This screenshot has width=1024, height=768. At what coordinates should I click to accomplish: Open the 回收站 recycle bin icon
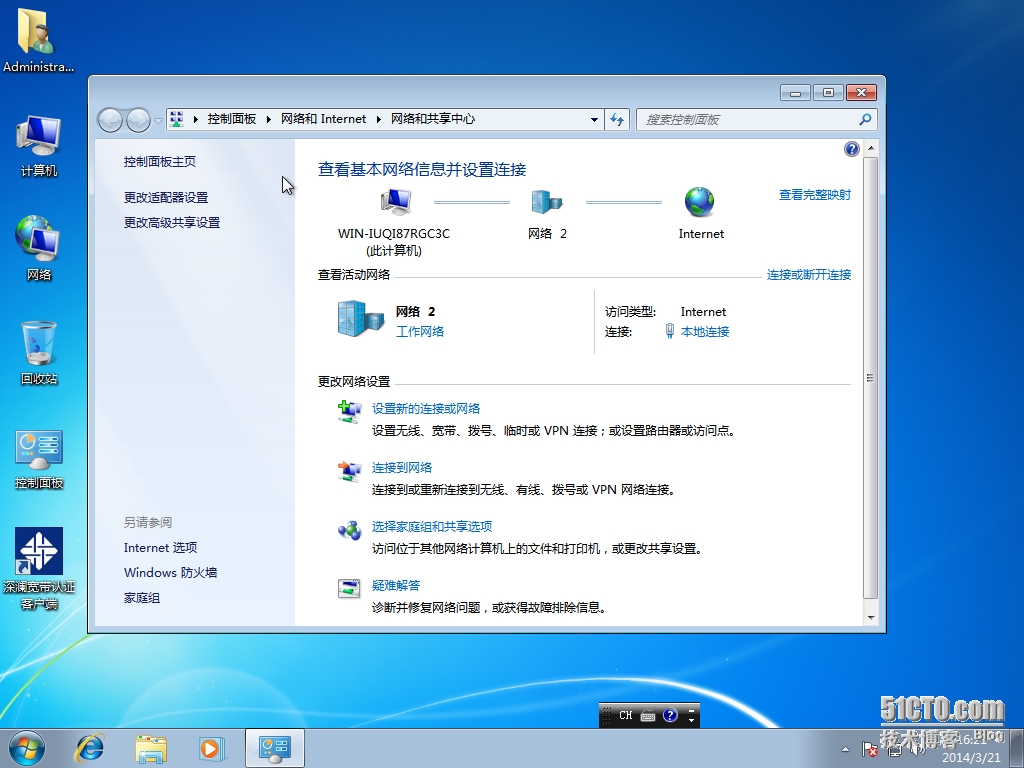(39, 353)
